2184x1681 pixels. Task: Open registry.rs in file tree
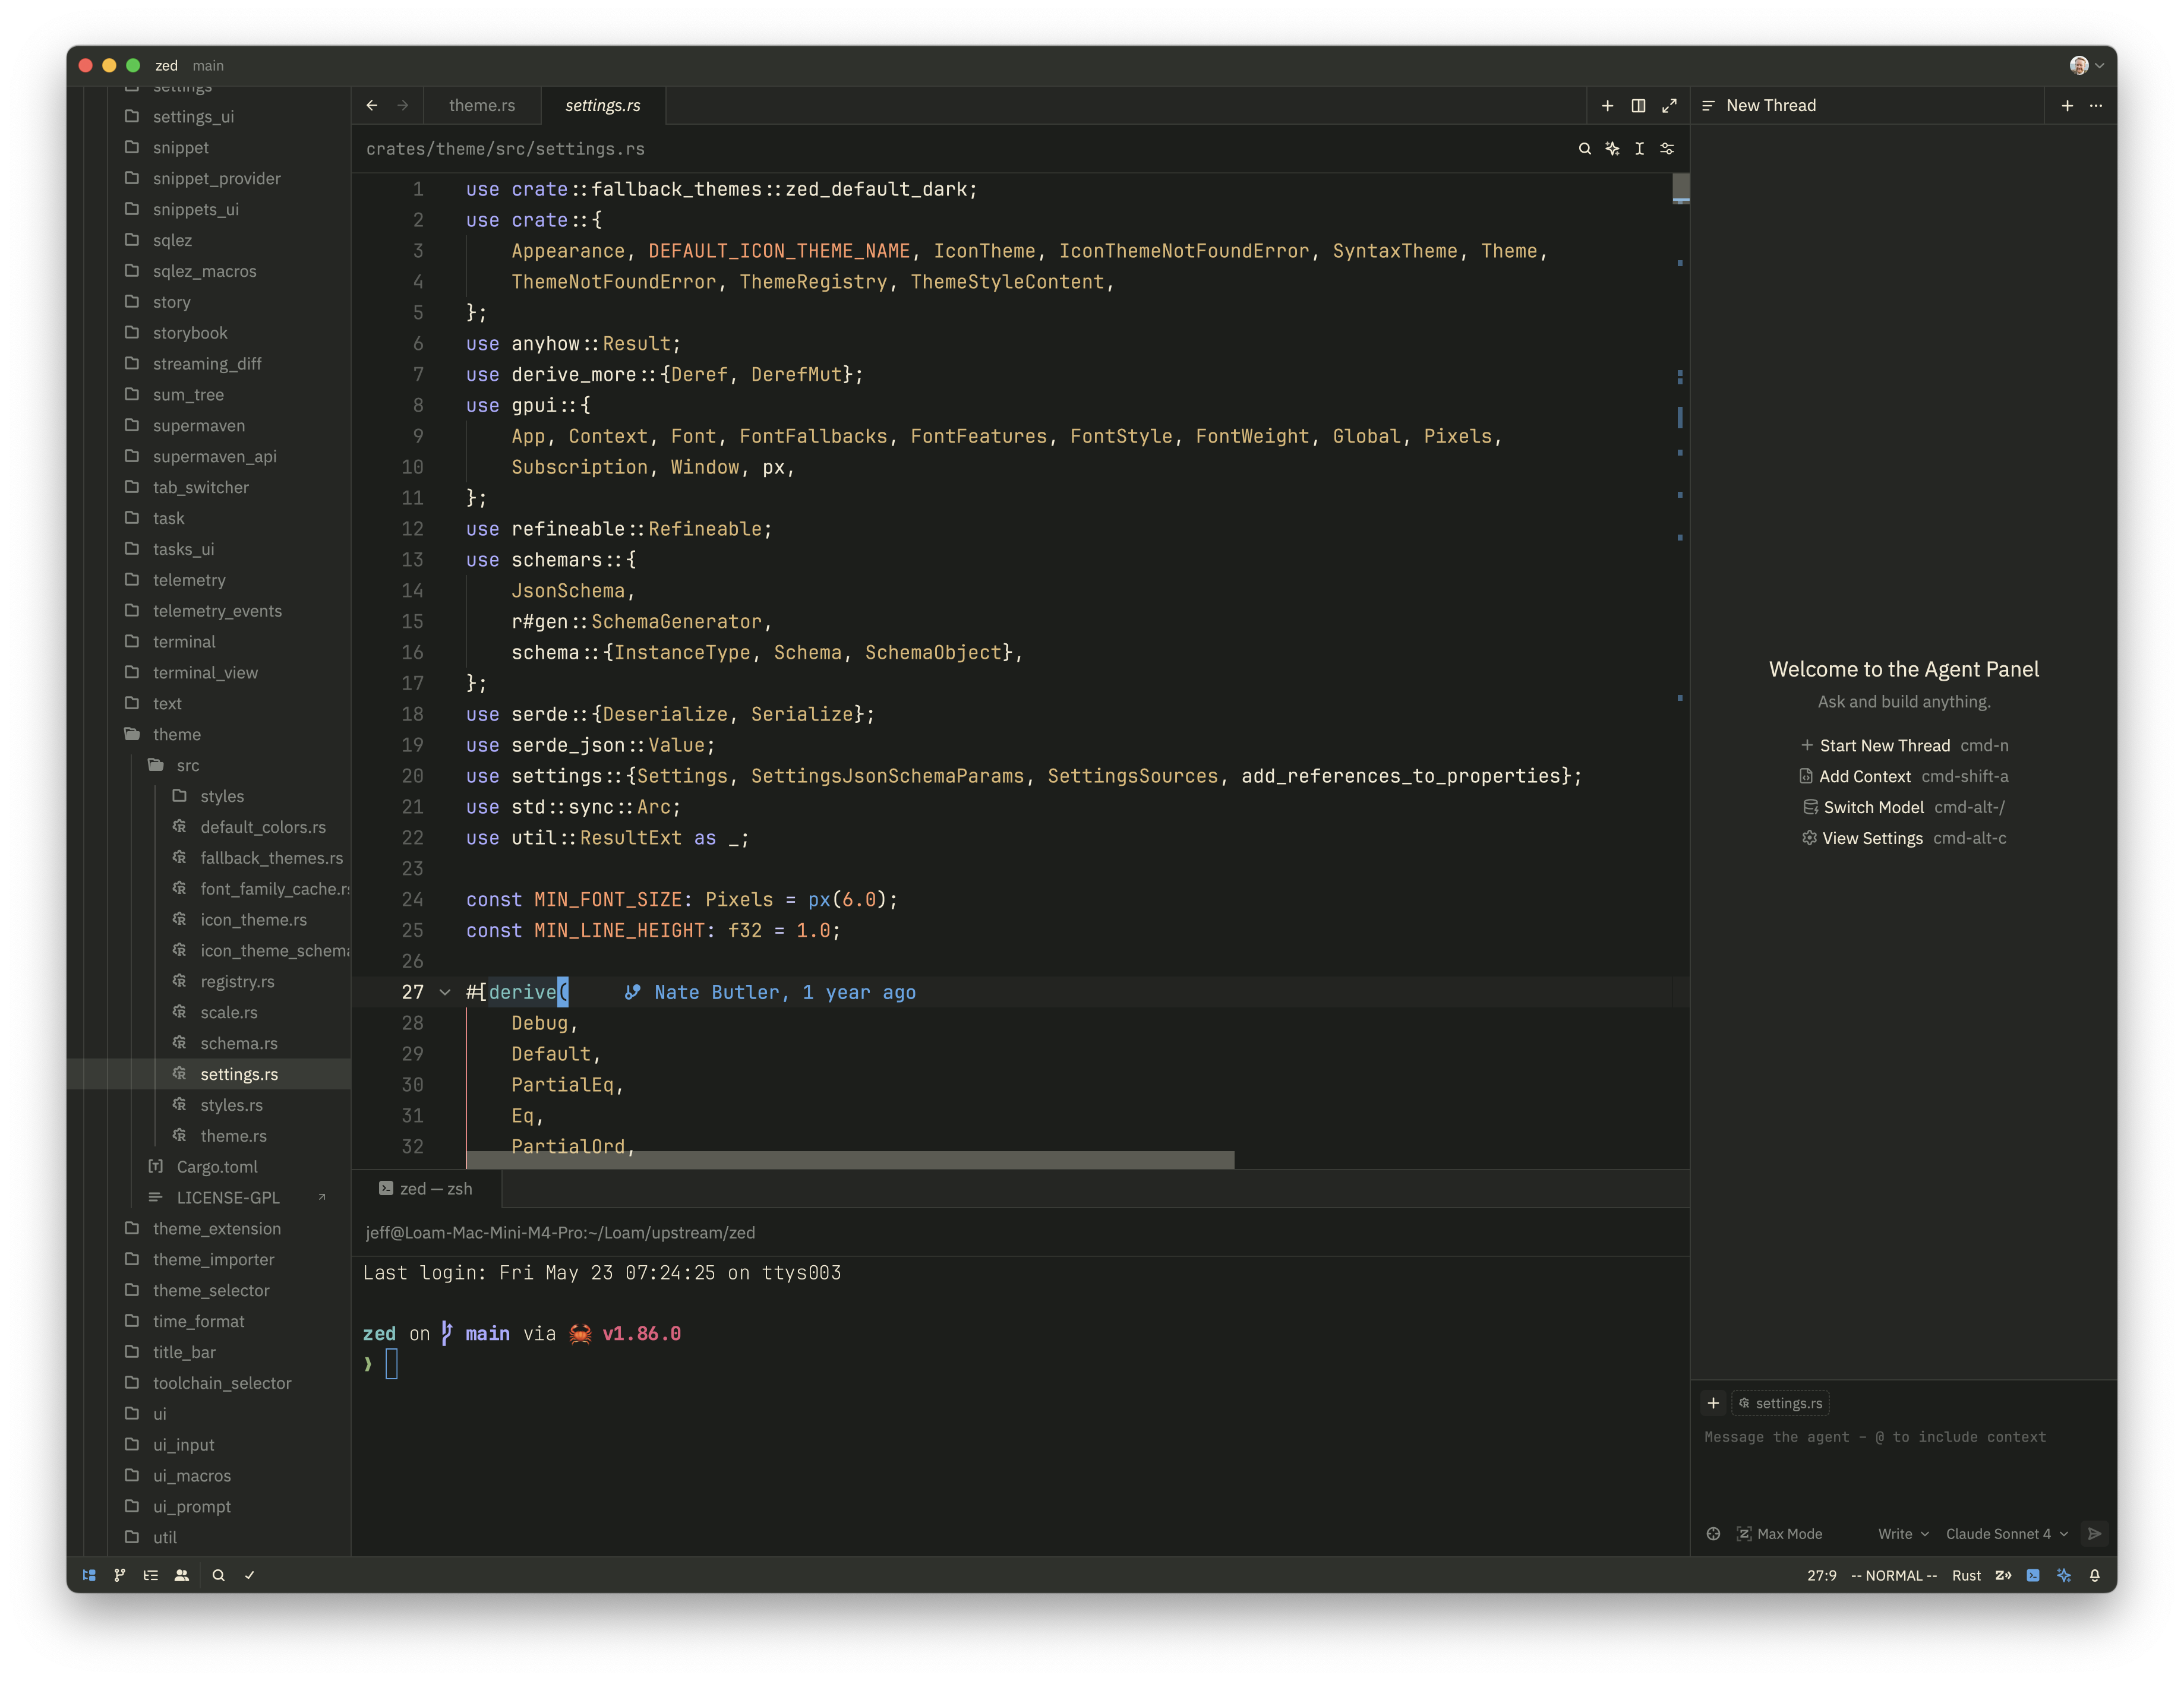pyautogui.click(x=237, y=981)
